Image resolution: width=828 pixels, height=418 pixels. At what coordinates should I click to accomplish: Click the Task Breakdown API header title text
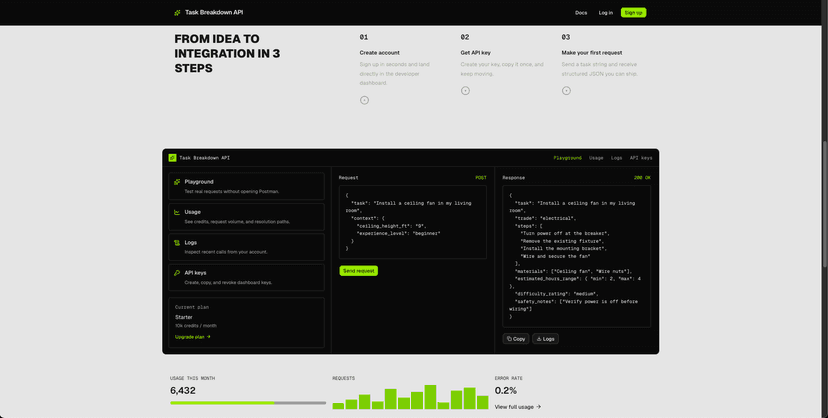[214, 13]
